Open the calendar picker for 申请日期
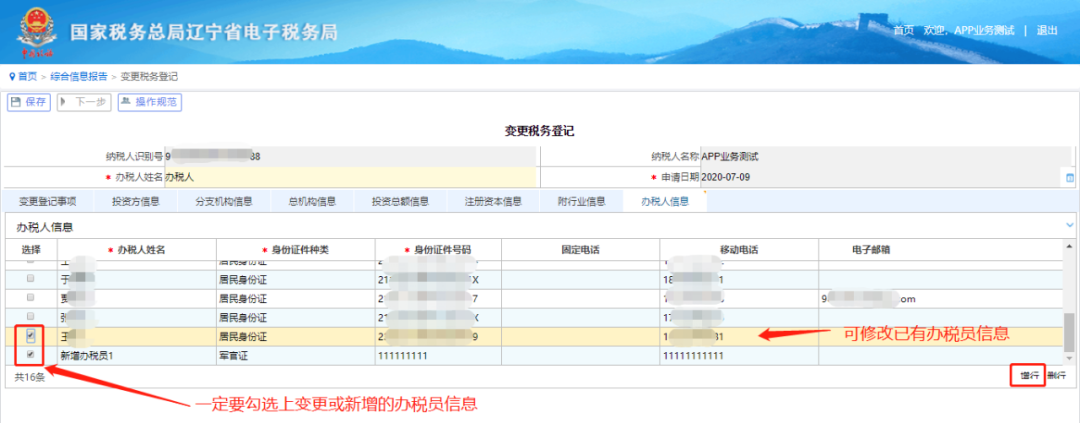This screenshot has height=423, width=1080. [x=1070, y=178]
